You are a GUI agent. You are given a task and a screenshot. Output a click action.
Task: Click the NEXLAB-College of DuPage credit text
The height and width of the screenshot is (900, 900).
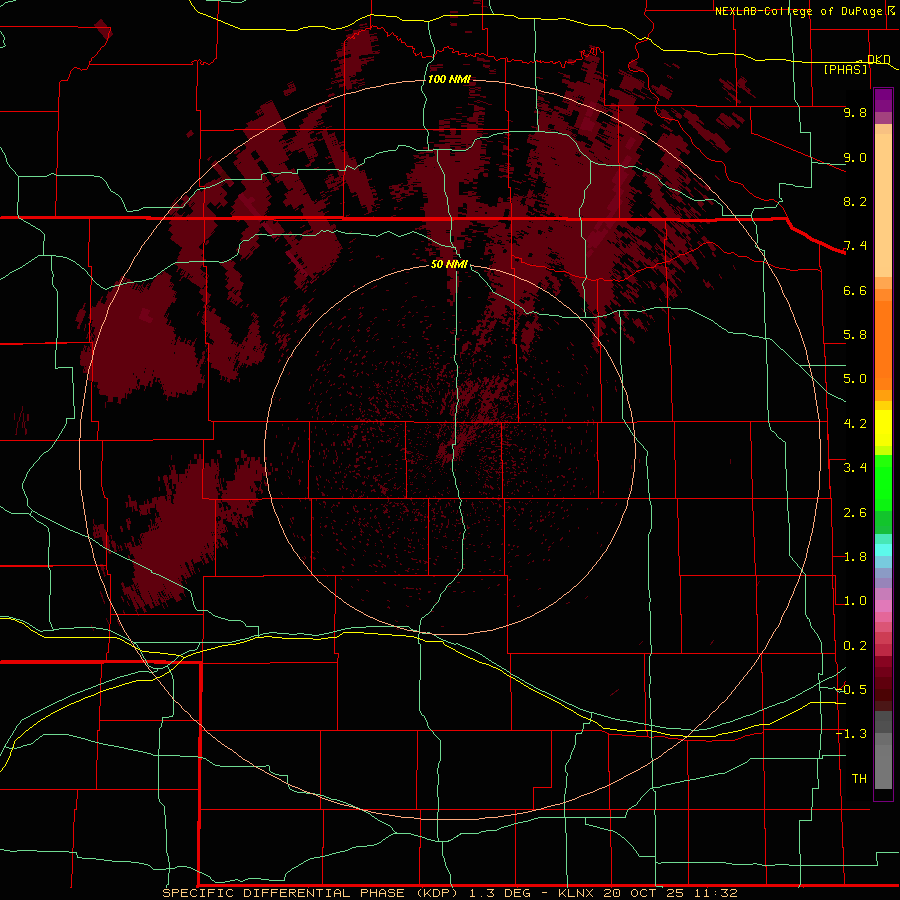798,11
